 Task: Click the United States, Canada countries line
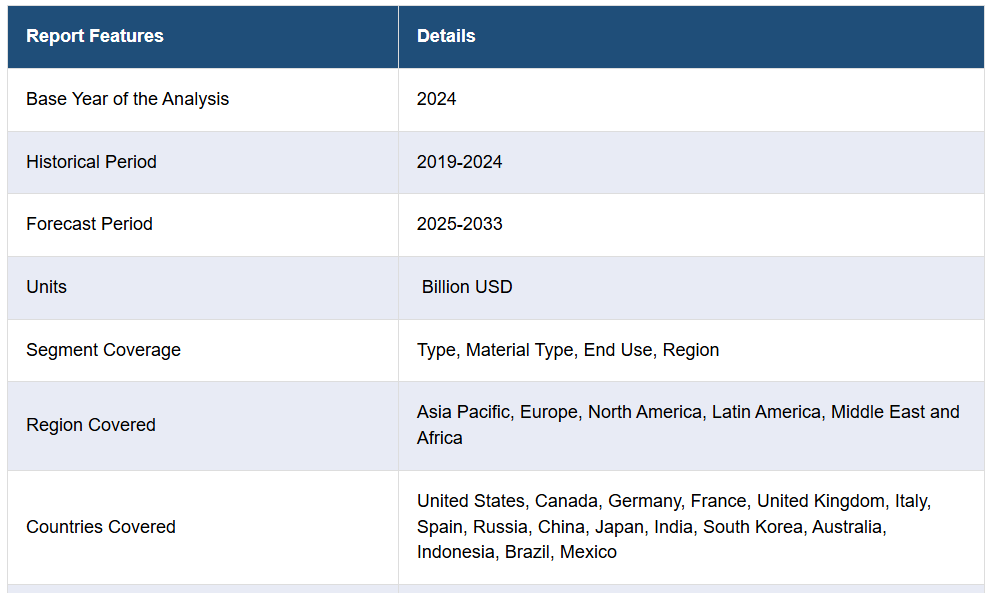point(674,501)
